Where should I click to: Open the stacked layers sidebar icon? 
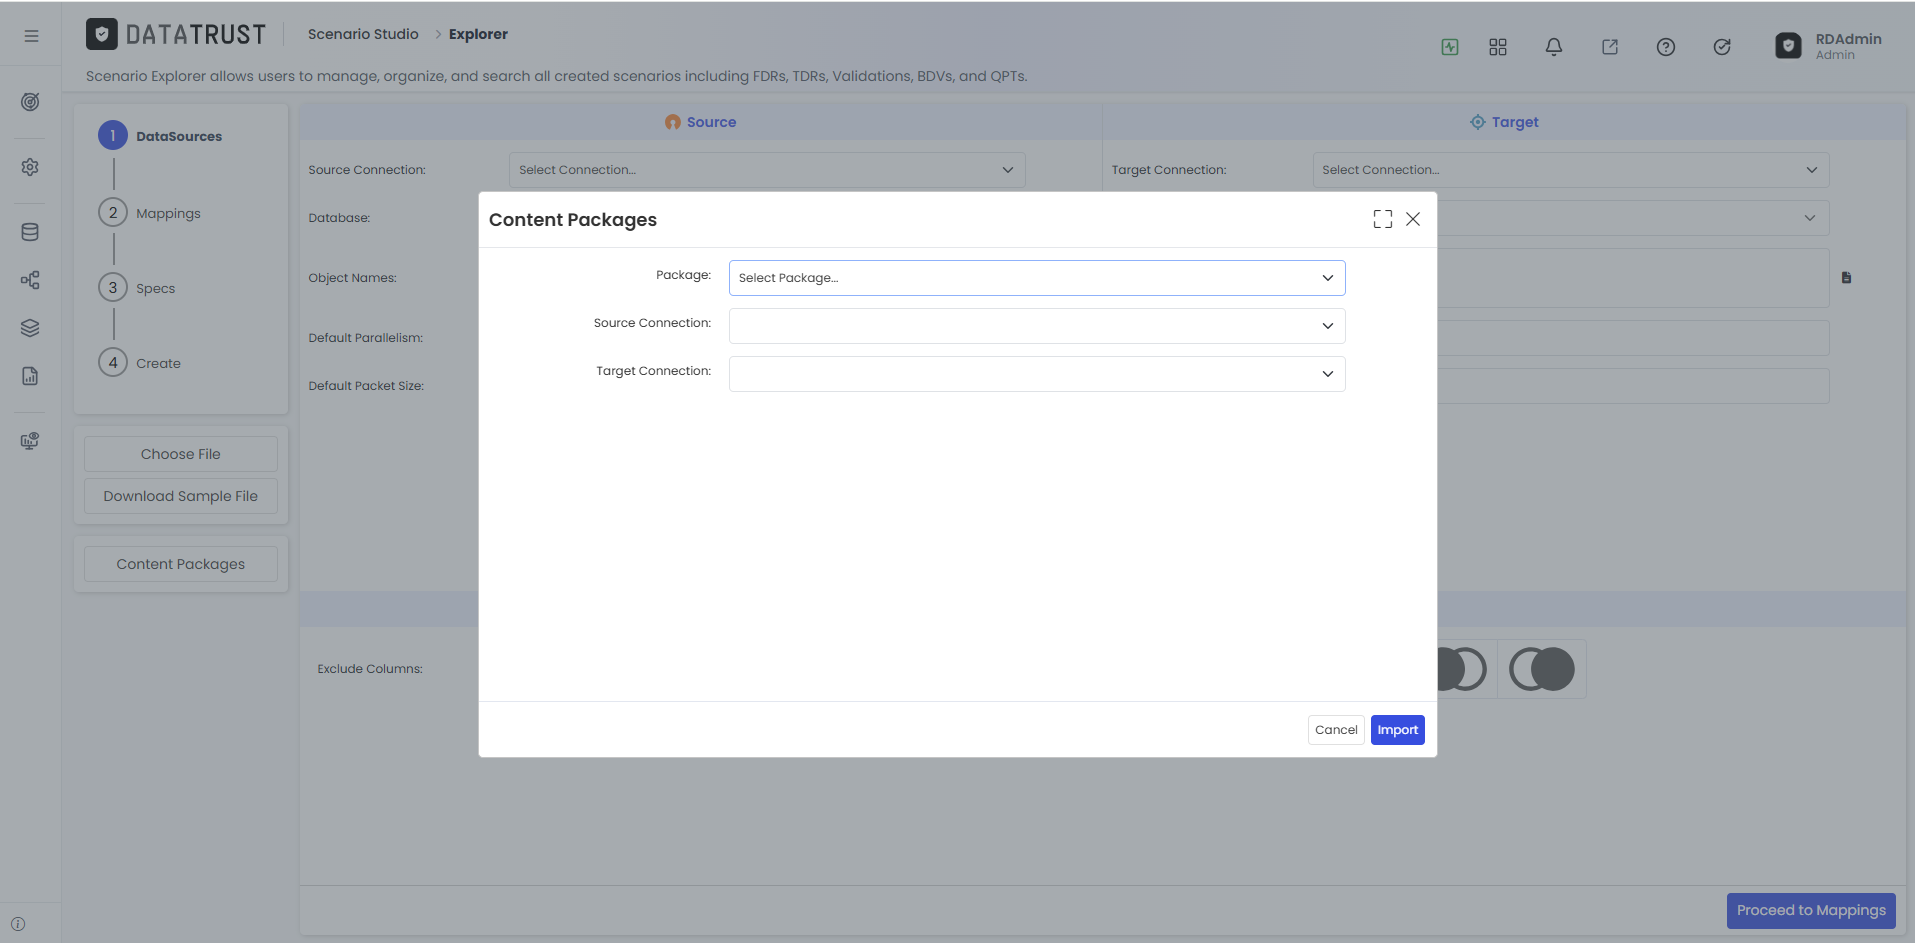pyautogui.click(x=30, y=328)
